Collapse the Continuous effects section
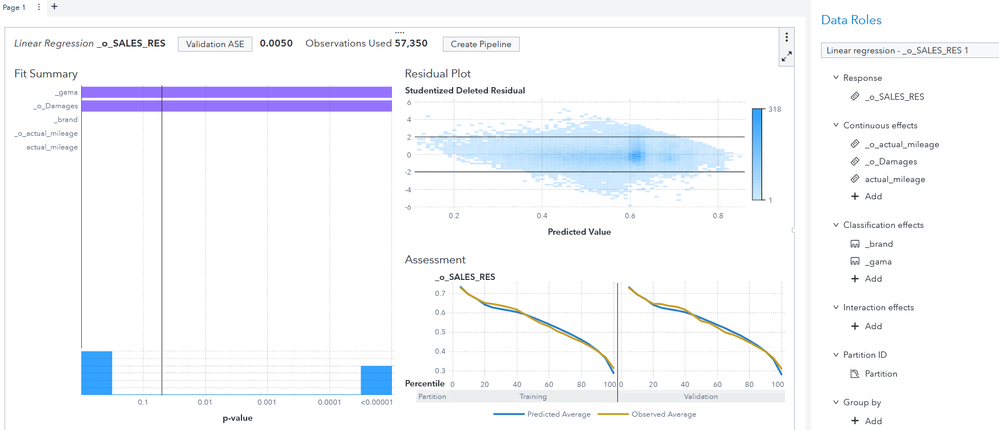The width and height of the screenshot is (999, 430). click(x=836, y=125)
